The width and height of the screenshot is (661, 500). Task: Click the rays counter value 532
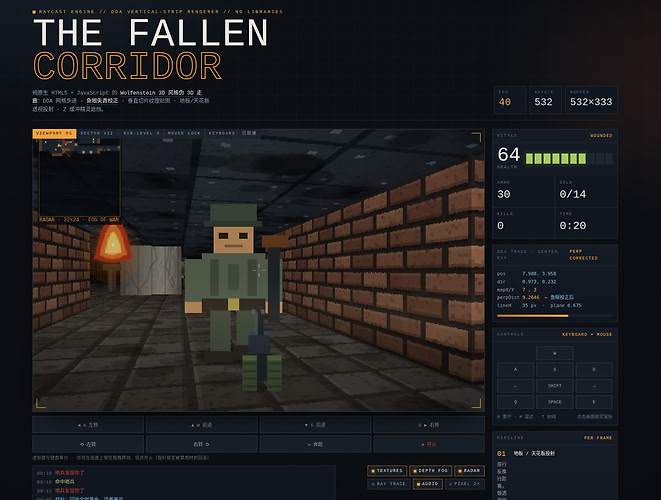point(543,102)
